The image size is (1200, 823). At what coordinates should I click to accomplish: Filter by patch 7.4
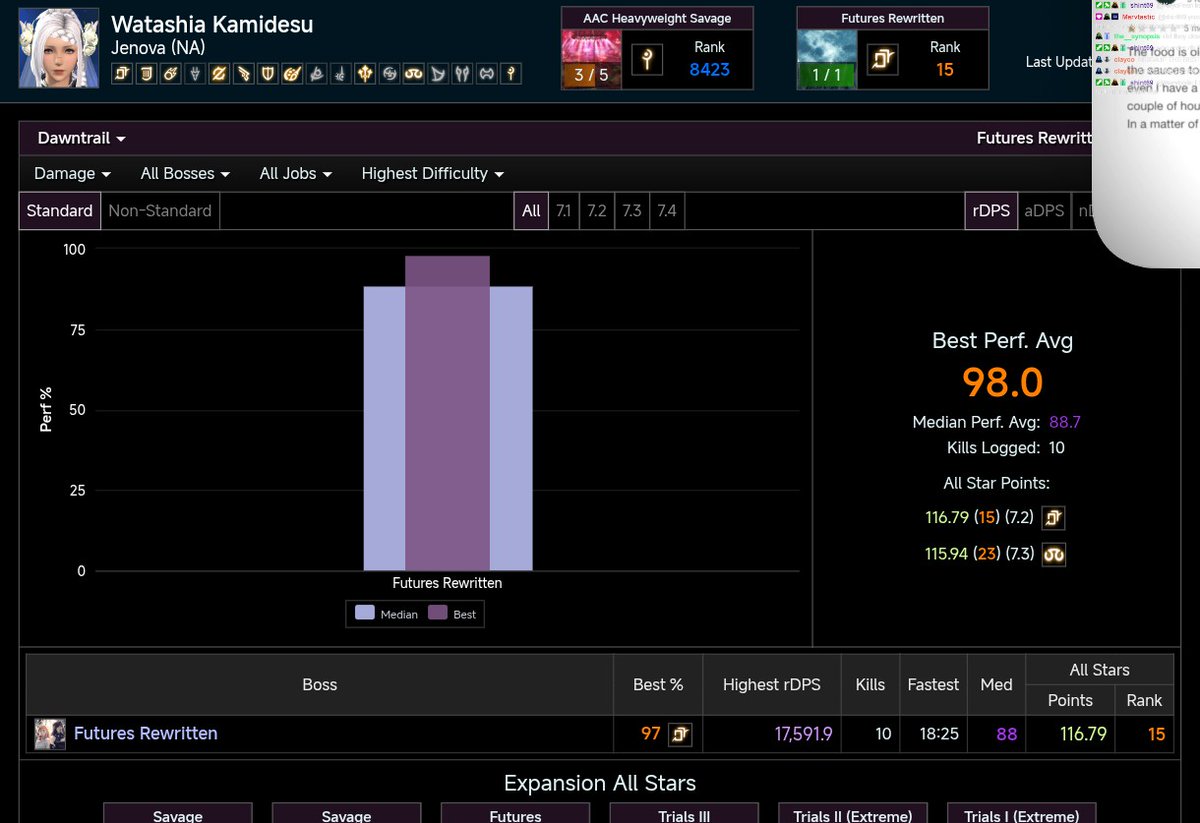coord(666,211)
